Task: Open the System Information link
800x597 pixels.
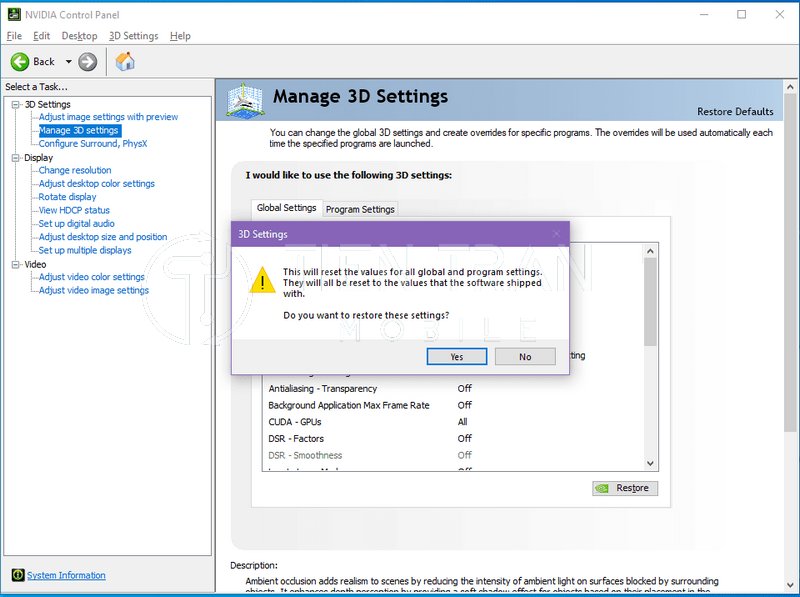Action: tap(66, 575)
